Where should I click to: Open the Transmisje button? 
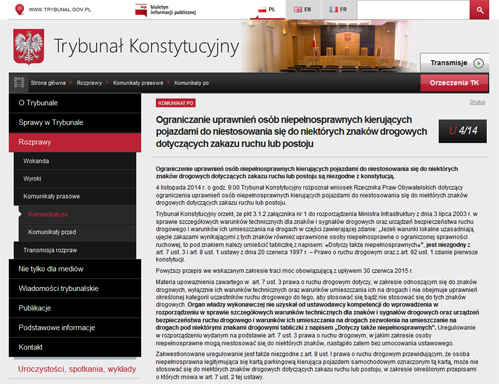pyautogui.click(x=454, y=63)
